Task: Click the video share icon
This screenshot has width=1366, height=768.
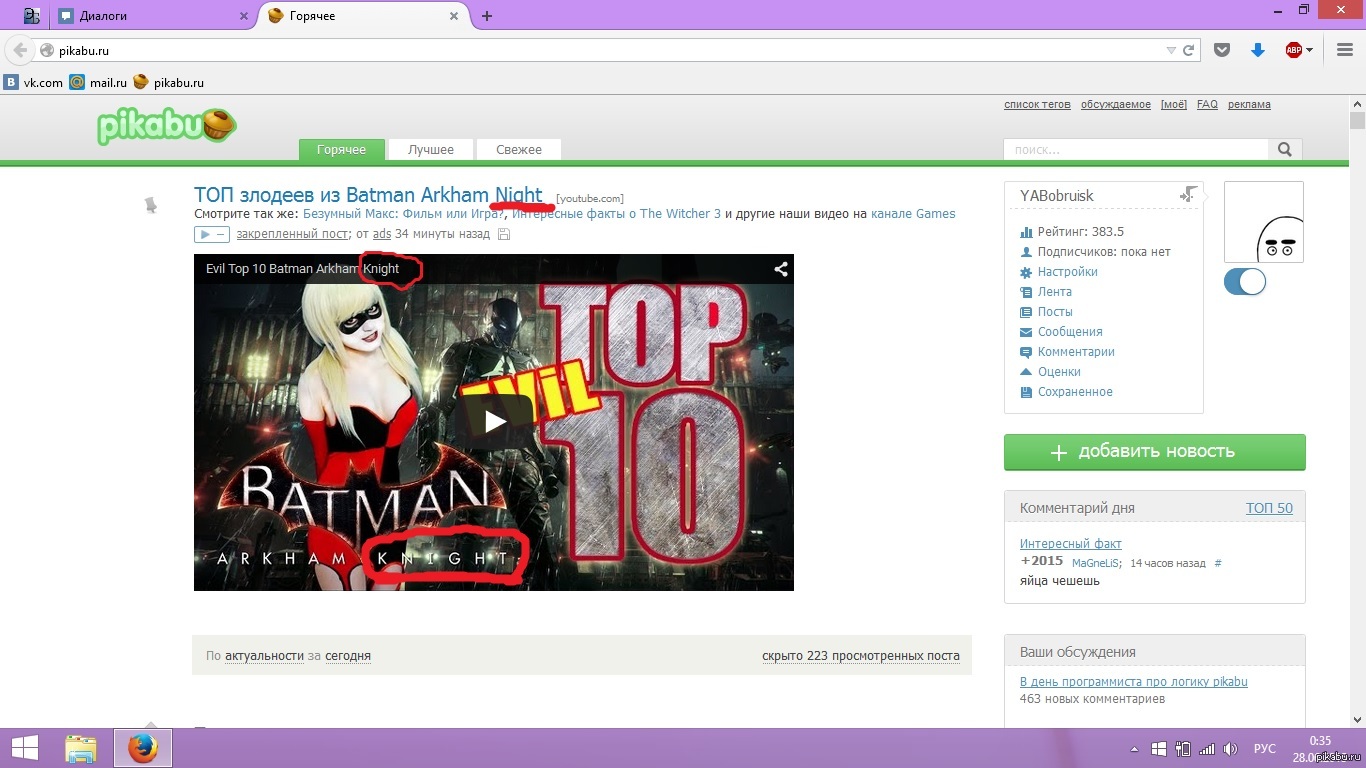Action: (x=781, y=269)
